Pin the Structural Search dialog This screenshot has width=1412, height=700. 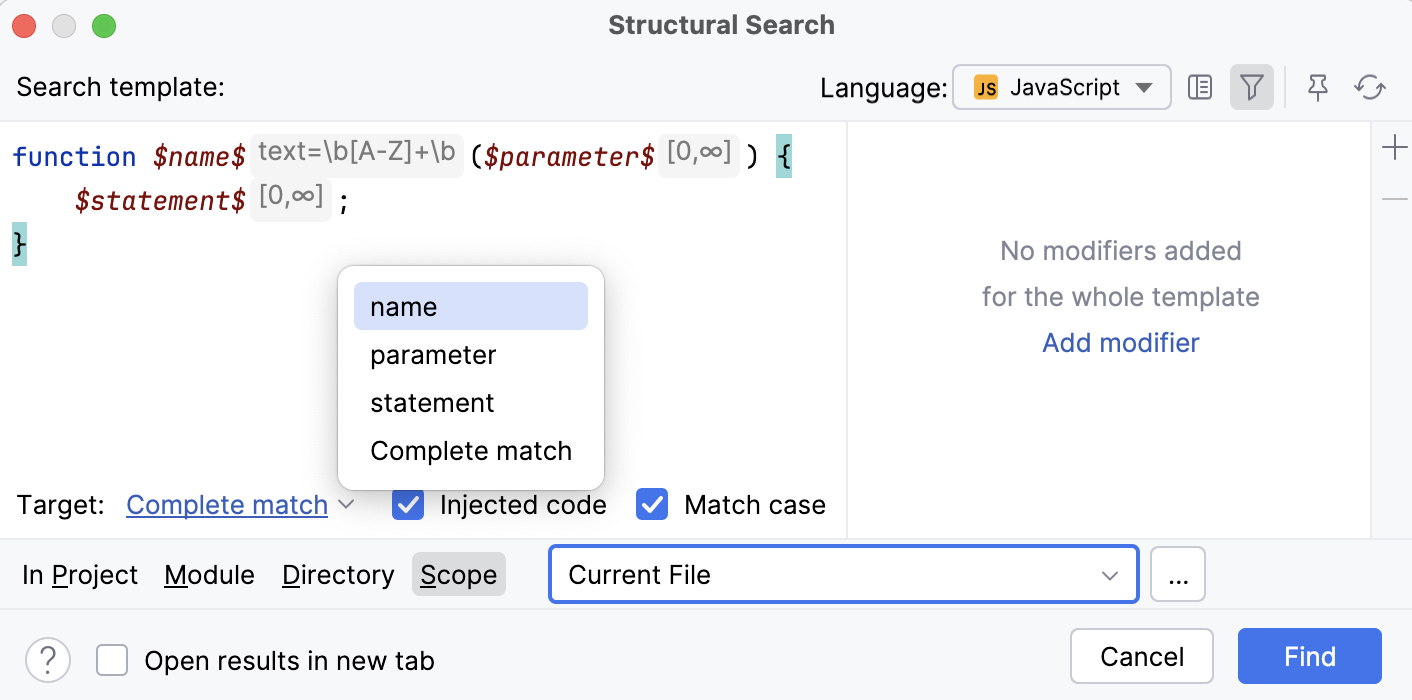[1317, 87]
